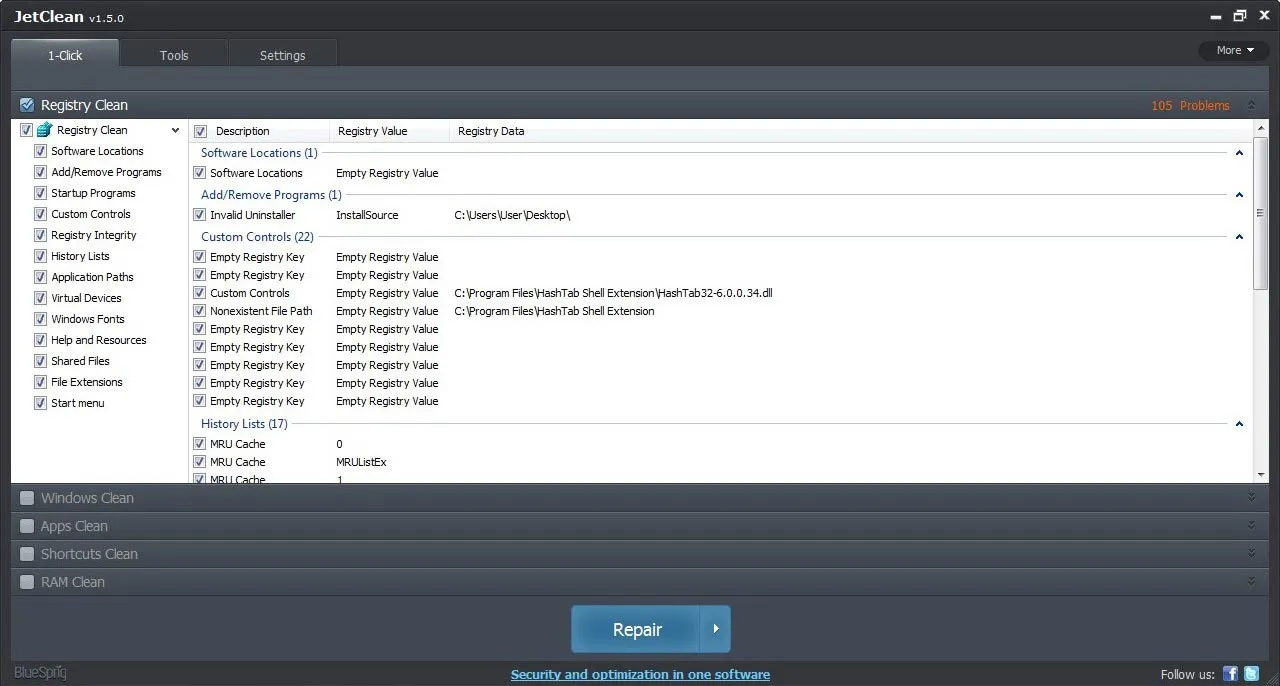Open the Settings tab
The image size is (1280, 686).
click(x=282, y=55)
